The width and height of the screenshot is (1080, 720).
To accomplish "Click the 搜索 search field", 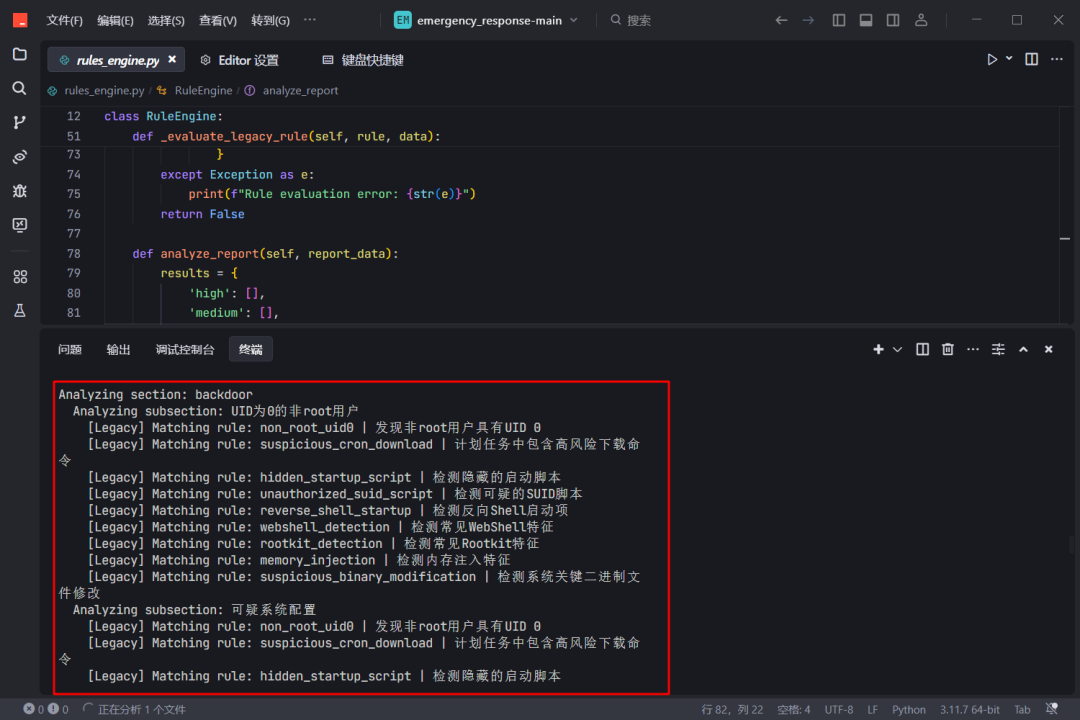I will tap(631, 21).
